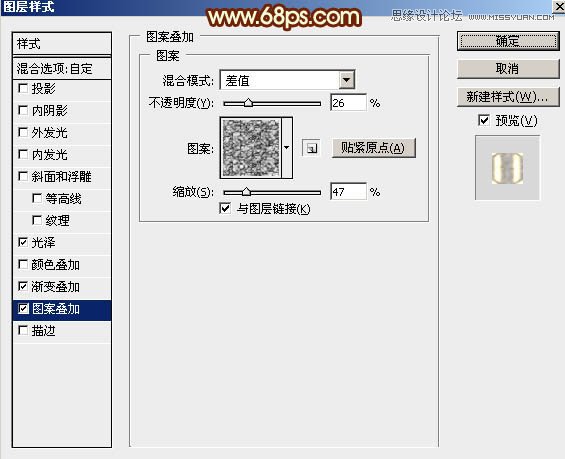Click the pattern texture thumbnail

[x=251, y=148]
